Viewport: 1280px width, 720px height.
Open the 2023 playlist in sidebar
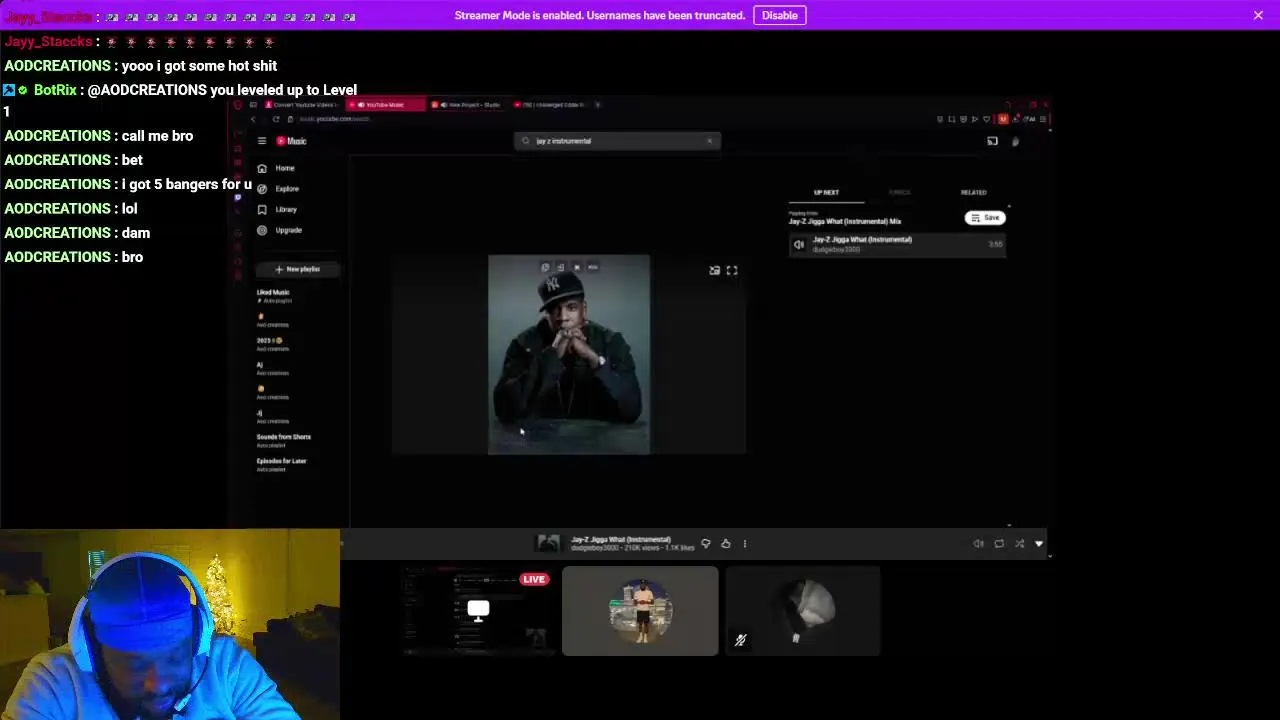(272, 344)
